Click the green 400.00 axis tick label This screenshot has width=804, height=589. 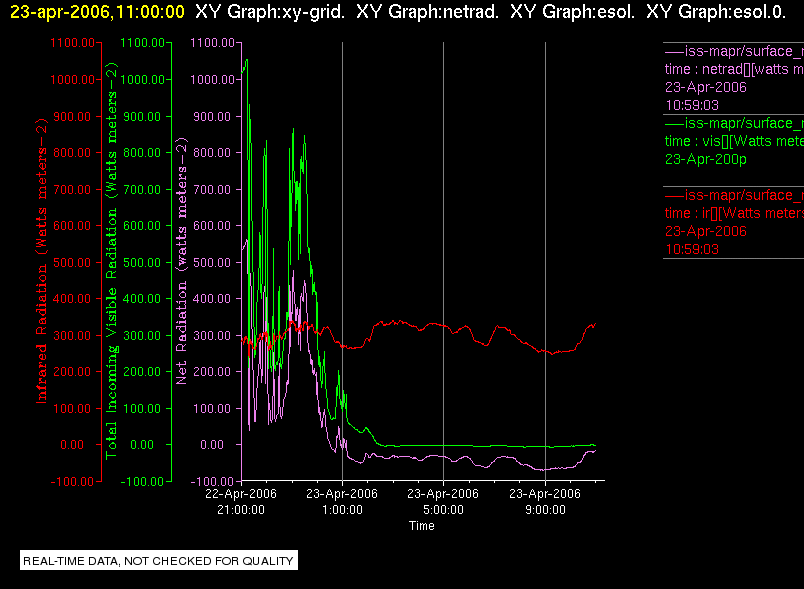click(142, 299)
